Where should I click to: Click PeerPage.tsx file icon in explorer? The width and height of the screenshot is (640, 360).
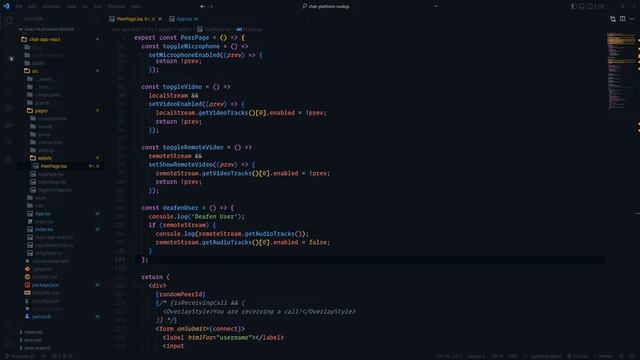36,167
